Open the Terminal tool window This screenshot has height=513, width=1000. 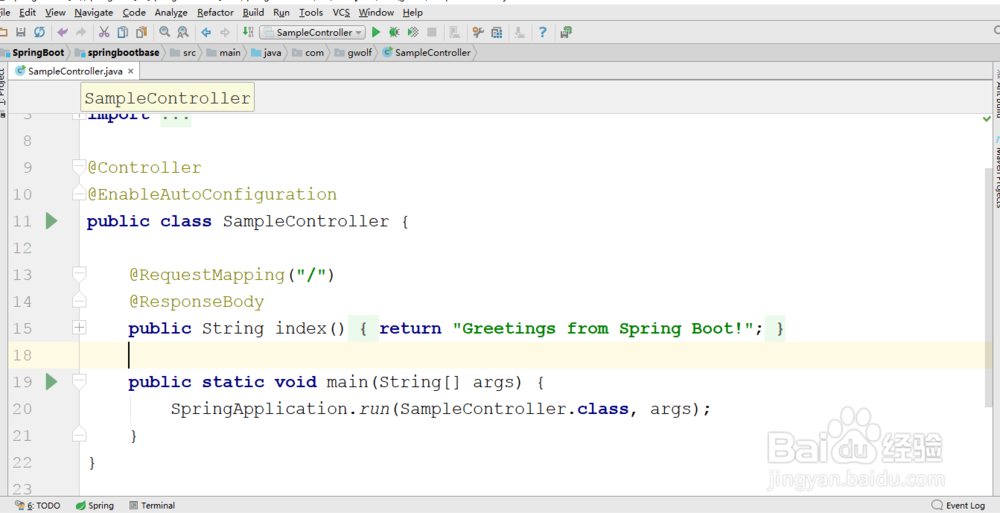(x=152, y=505)
